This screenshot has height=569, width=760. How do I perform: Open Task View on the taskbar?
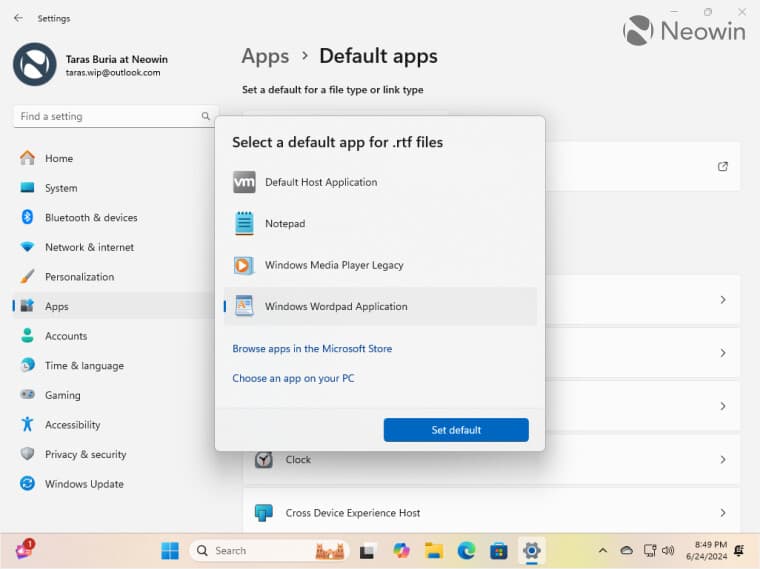(367, 552)
